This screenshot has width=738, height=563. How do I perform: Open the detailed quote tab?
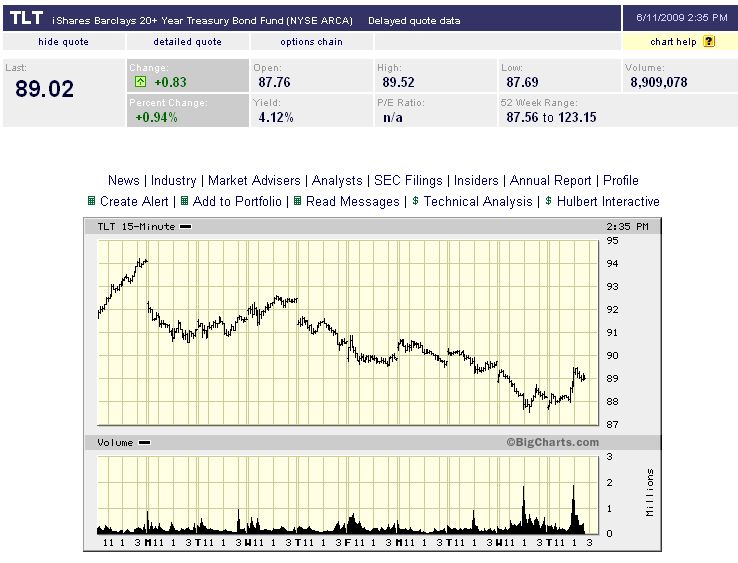click(x=187, y=41)
